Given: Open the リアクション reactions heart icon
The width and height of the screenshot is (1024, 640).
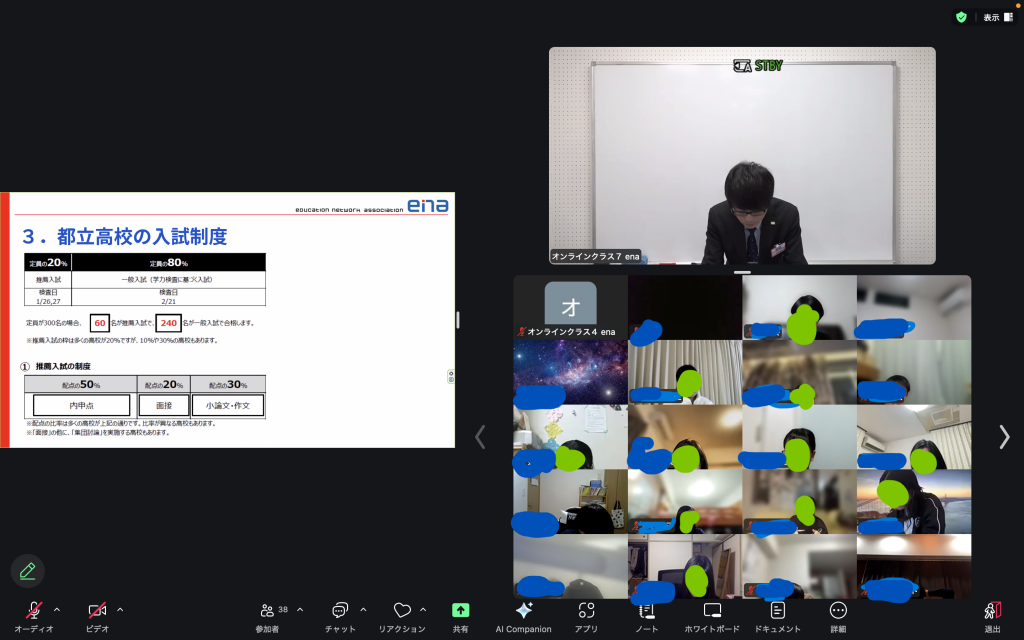Looking at the screenshot, I should click(402, 611).
